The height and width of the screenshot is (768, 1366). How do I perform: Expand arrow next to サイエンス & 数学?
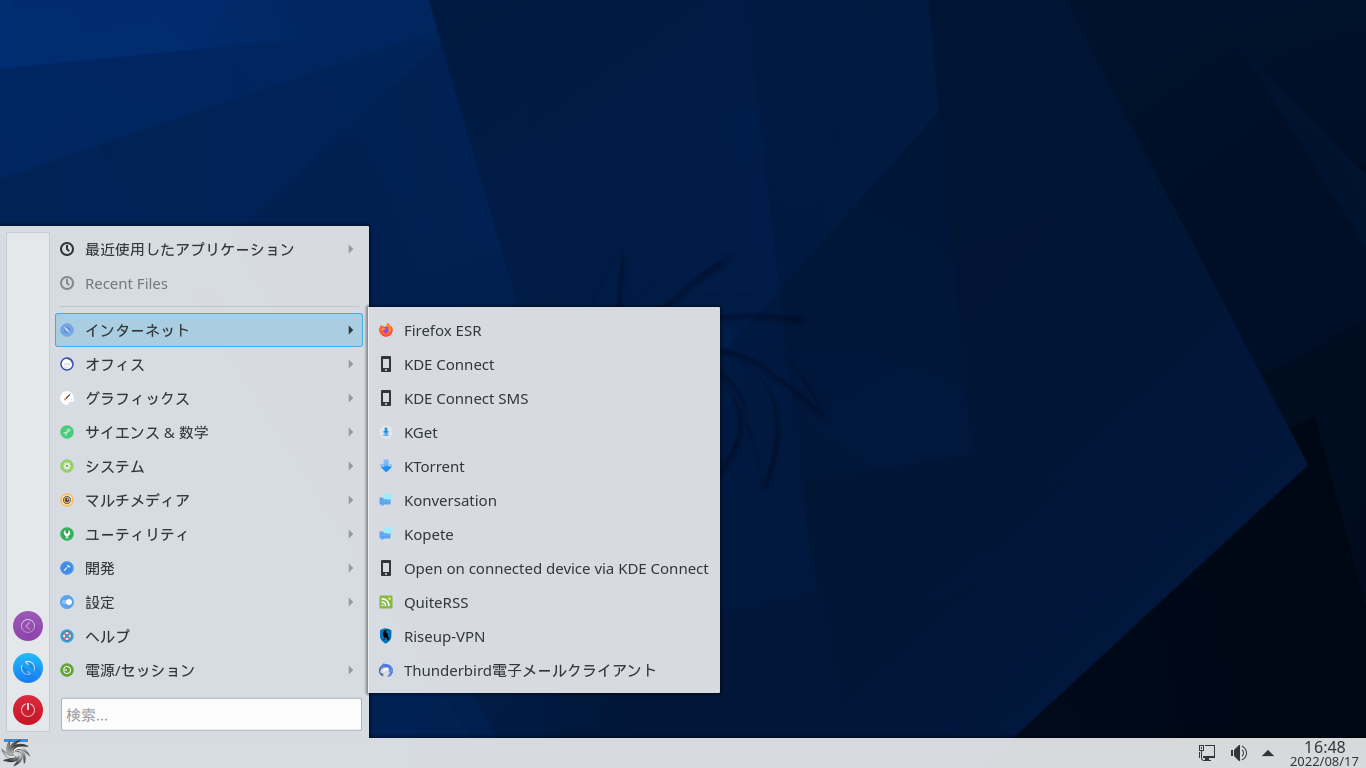click(x=350, y=433)
